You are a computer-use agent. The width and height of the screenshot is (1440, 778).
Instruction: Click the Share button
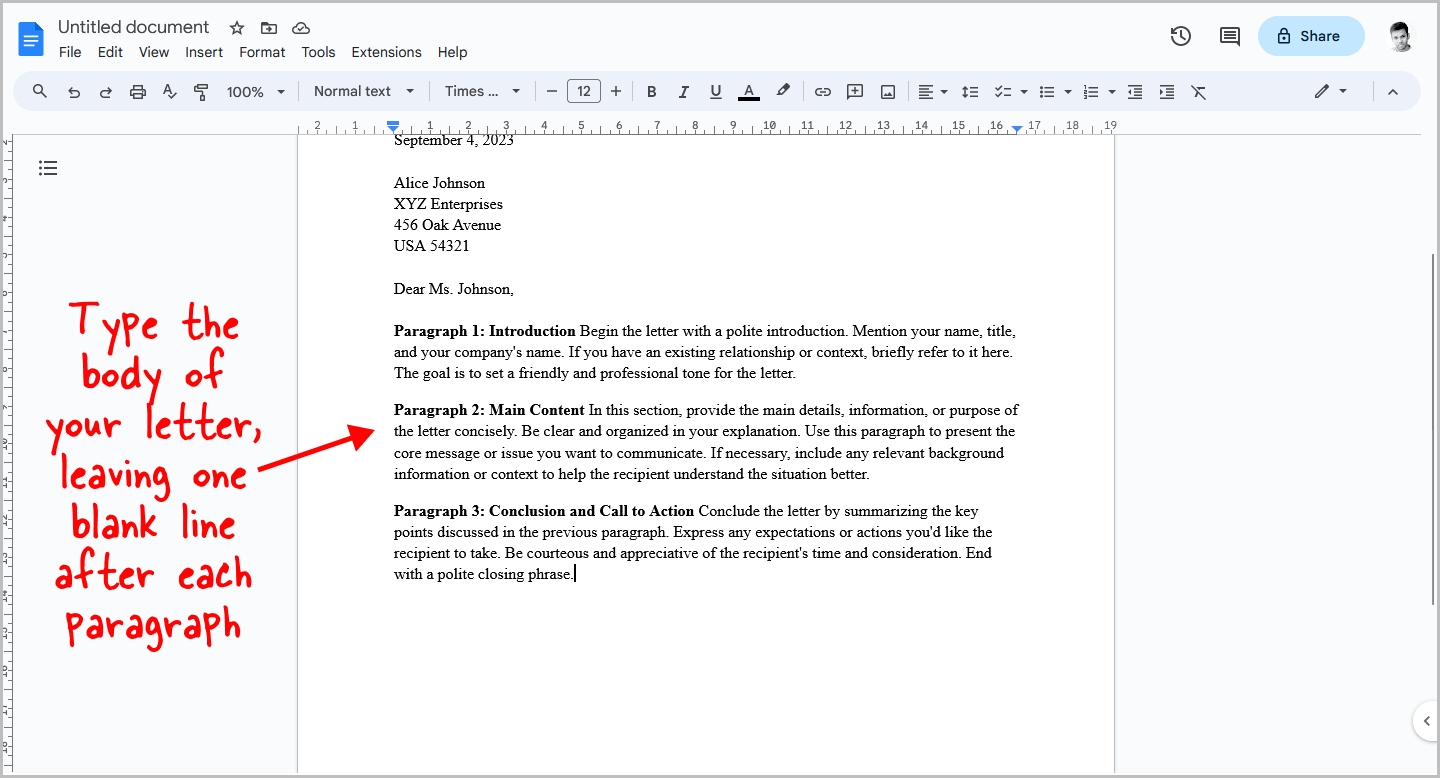1311,35
